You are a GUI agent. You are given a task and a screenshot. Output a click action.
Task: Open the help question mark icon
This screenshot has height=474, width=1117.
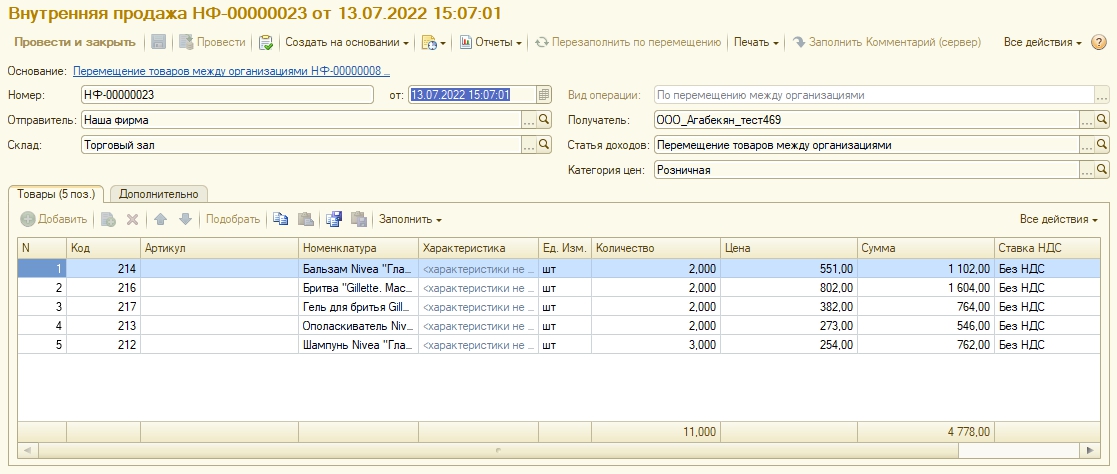click(1099, 42)
